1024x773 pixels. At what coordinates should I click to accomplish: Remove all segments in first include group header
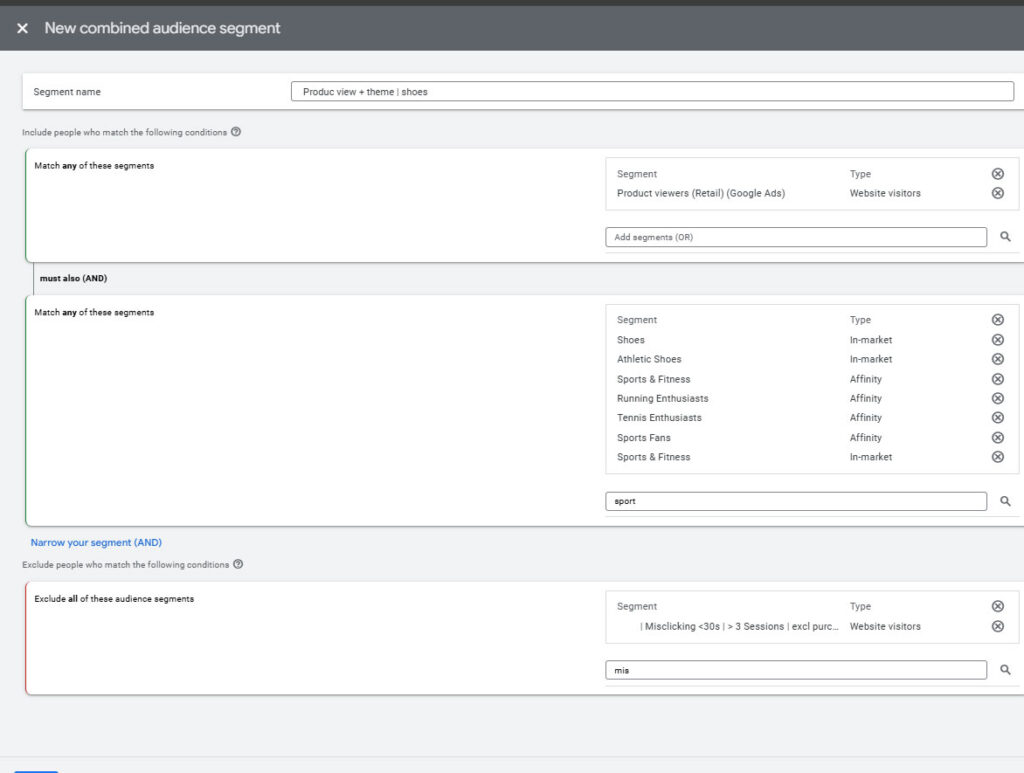click(997, 174)
